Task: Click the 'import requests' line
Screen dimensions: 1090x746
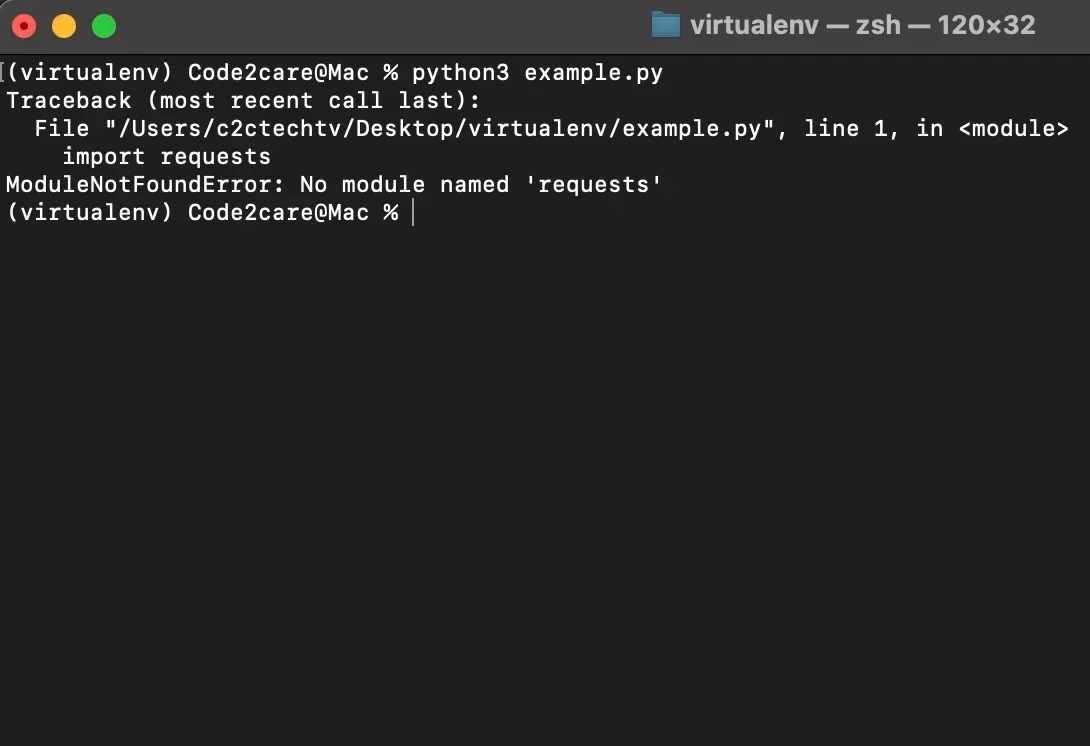Action: coord(167,157)
